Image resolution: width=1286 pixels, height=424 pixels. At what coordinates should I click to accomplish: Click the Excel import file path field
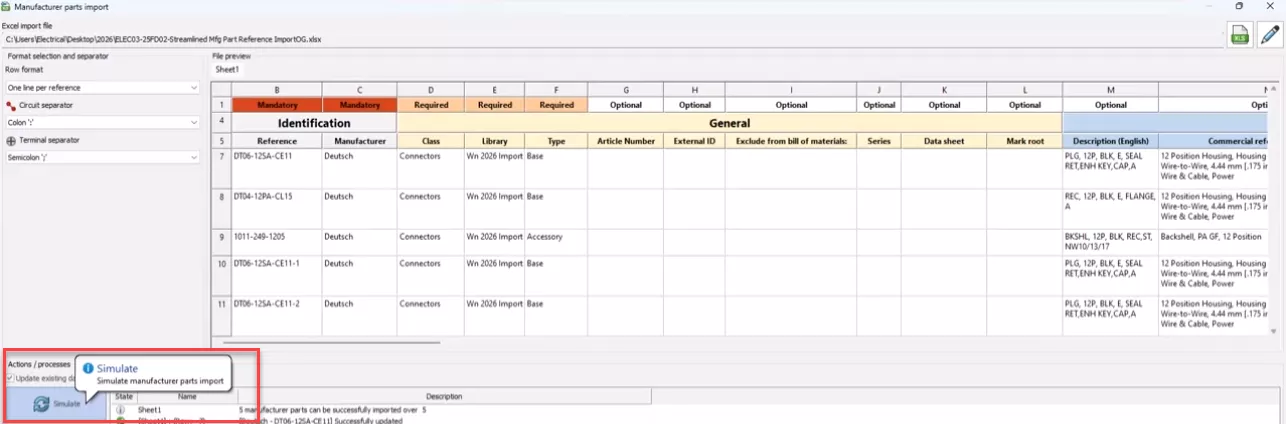[613, 40]
